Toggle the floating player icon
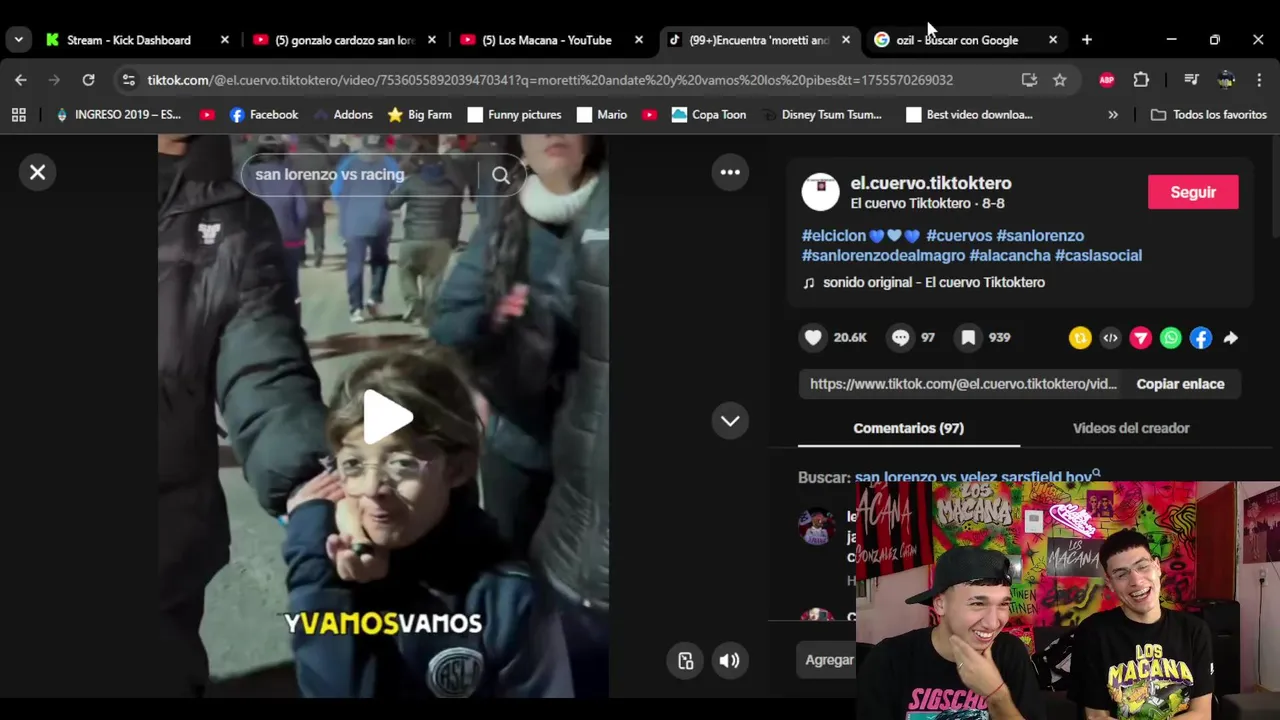Screen dimensions: 1280x720 pyautogui.click(x=685, y=660)
